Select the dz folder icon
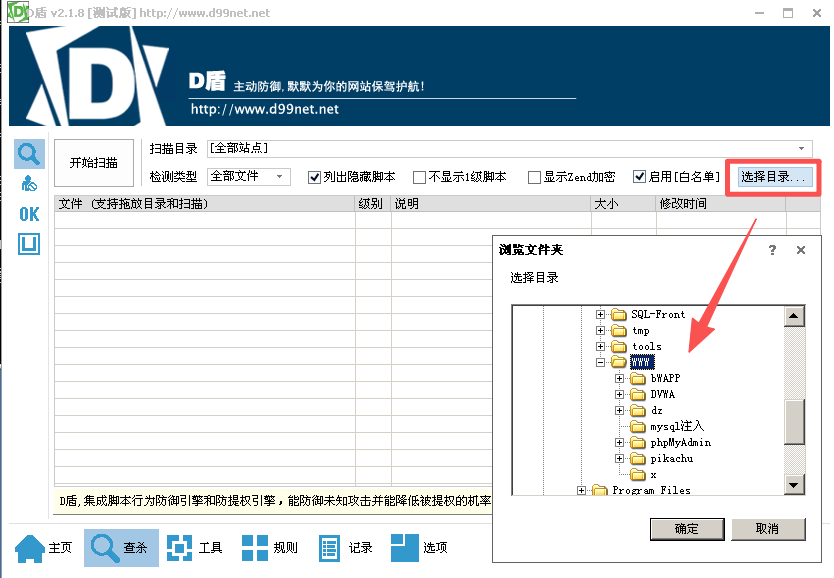 coord(638,410)
